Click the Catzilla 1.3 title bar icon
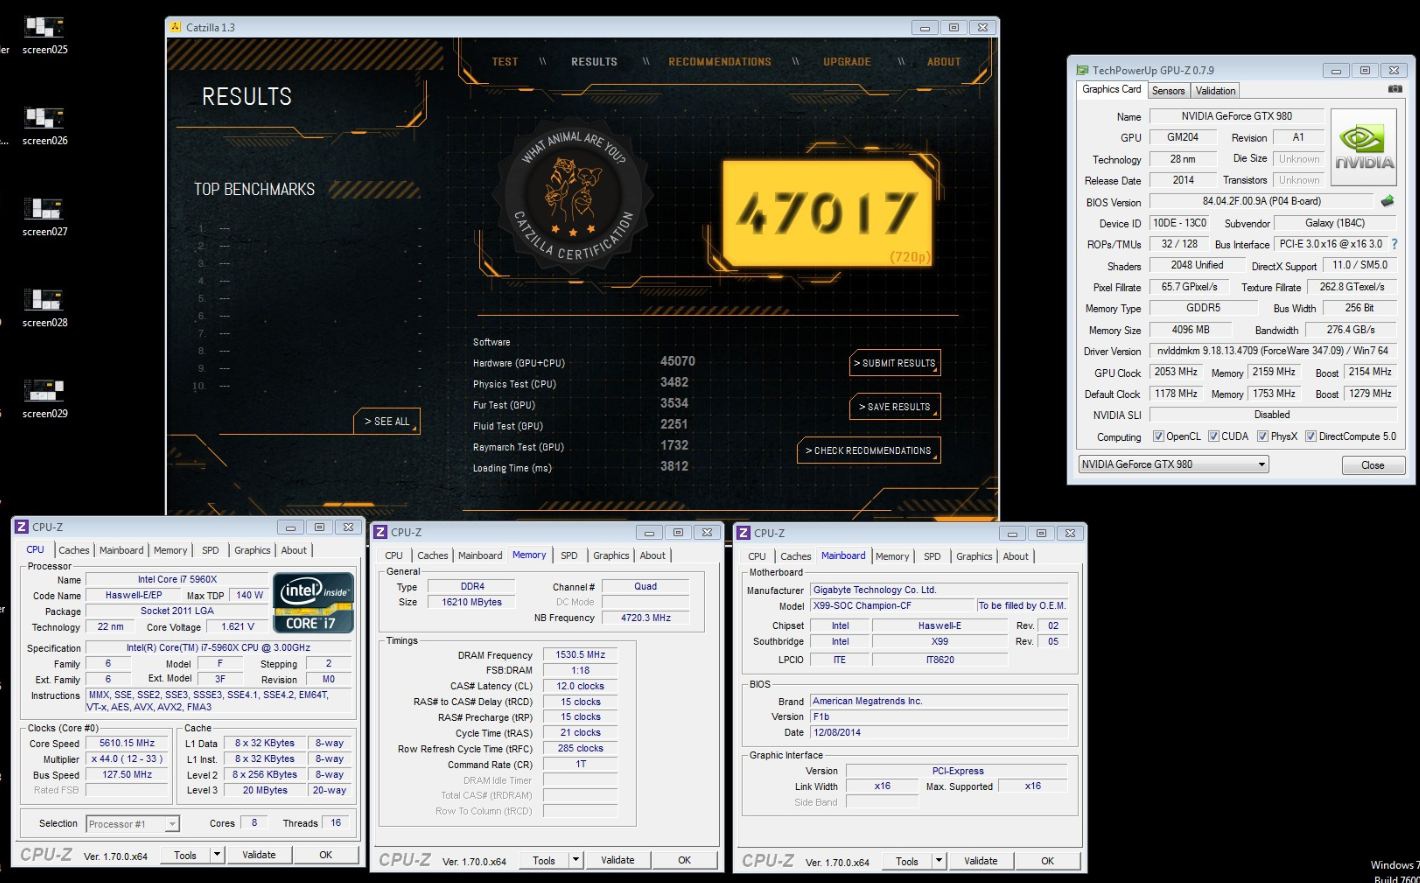The width and height of the screenshot is (1420, 883). click(176, 27)
